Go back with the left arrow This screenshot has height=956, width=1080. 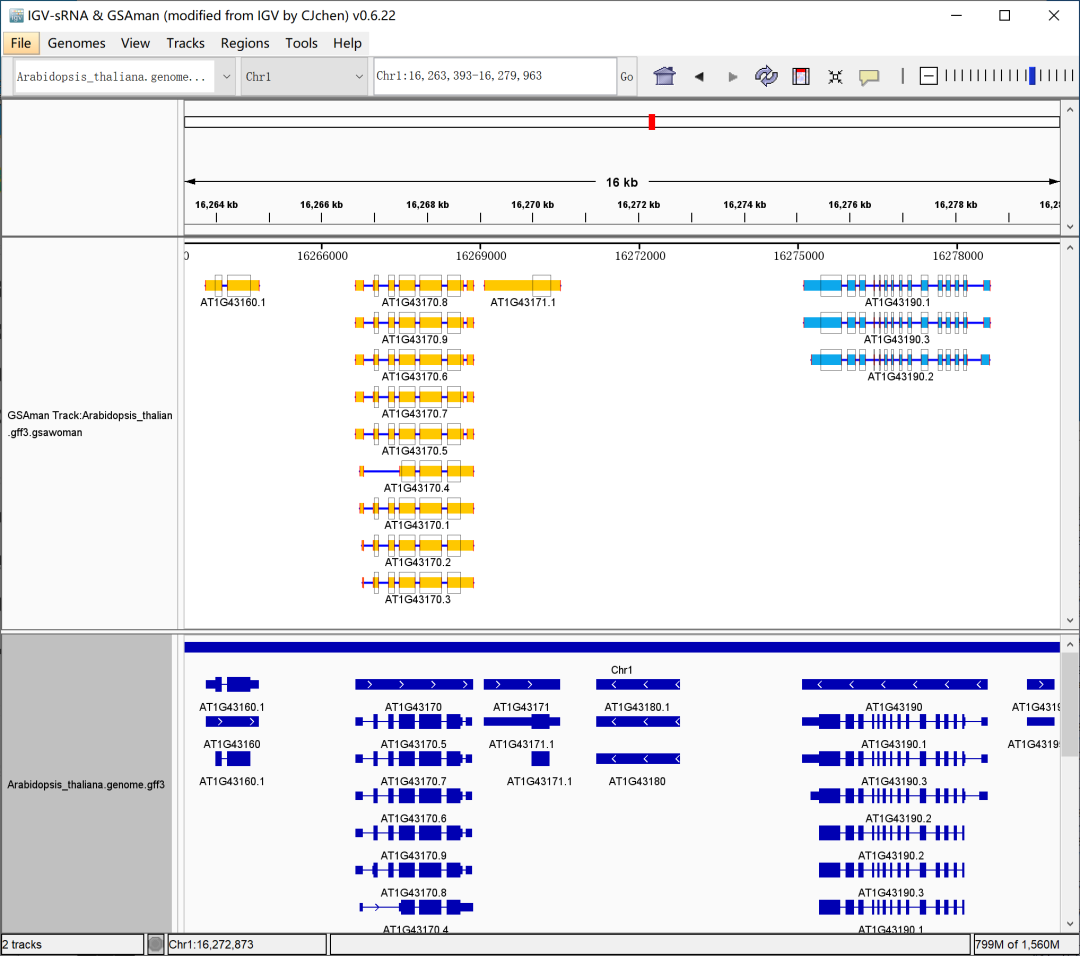[x=699, y=77]
